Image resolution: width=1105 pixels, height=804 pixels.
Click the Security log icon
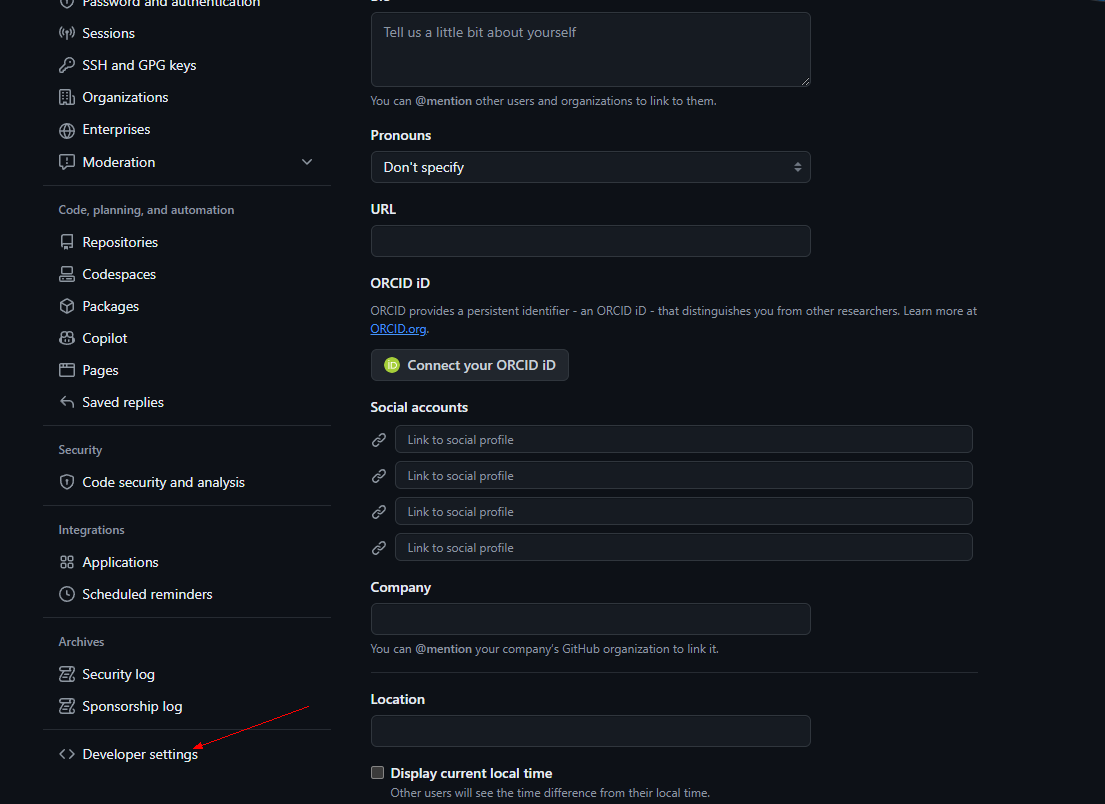point(67,674)
